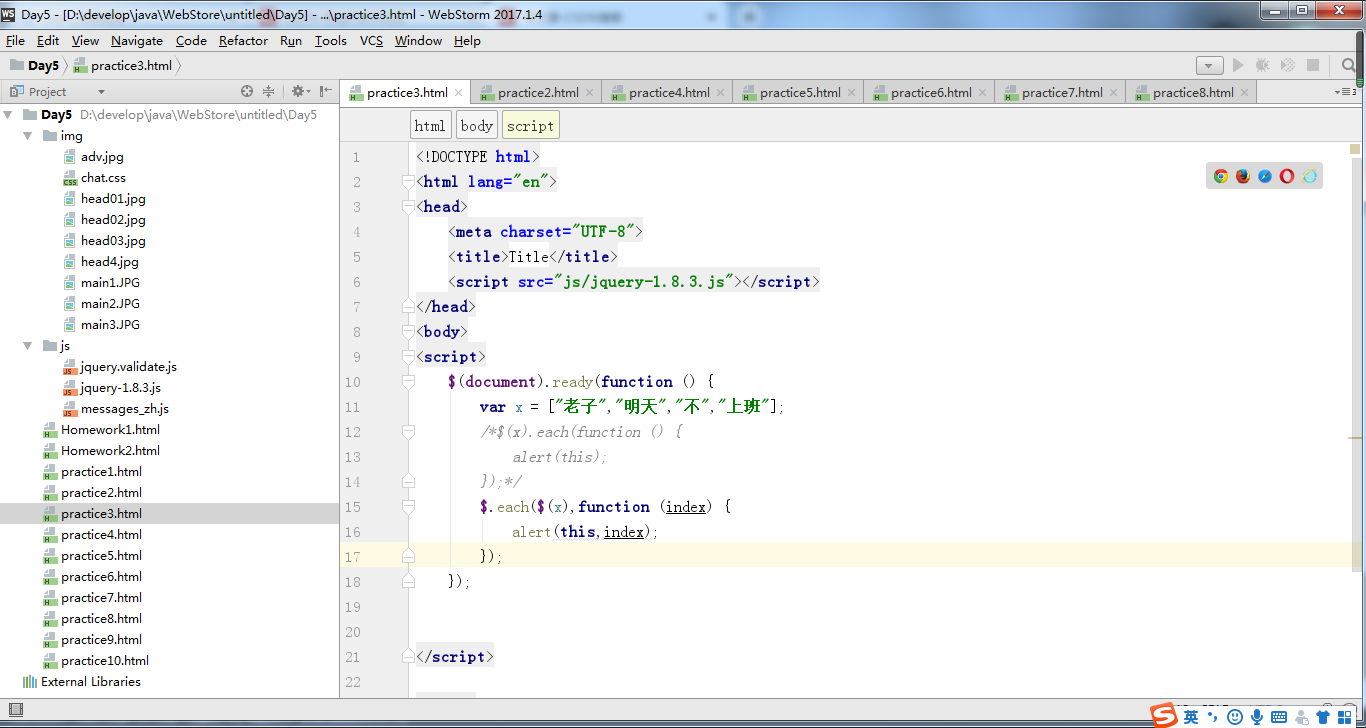This screenshot has height=728, width=1366.
Task: Open the Project panel gear settings
Action: pyautogui.click(x=298, y=91)
